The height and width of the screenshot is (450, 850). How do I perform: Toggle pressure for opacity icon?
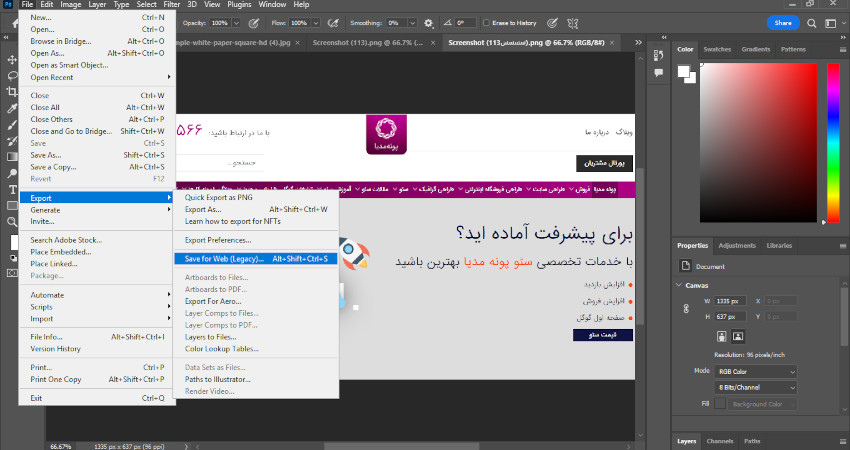coord(253,23)
